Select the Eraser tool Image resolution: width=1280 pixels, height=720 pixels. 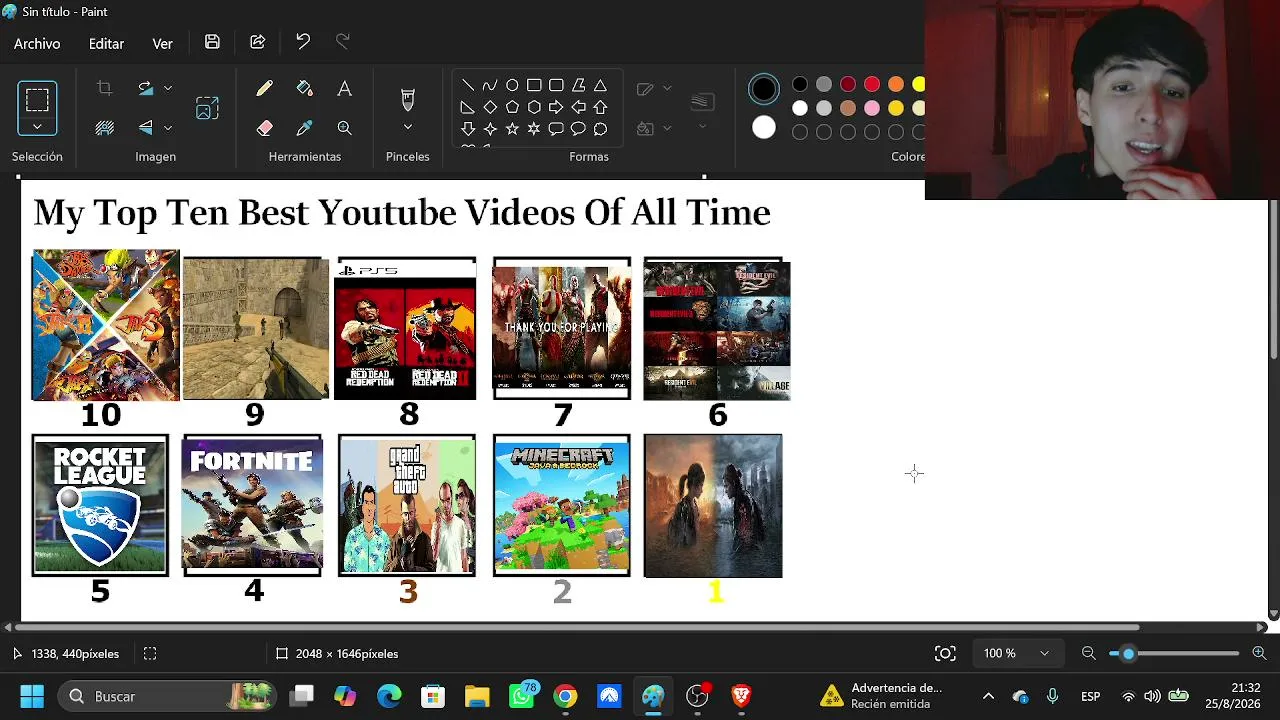click(x=264, y=128)
